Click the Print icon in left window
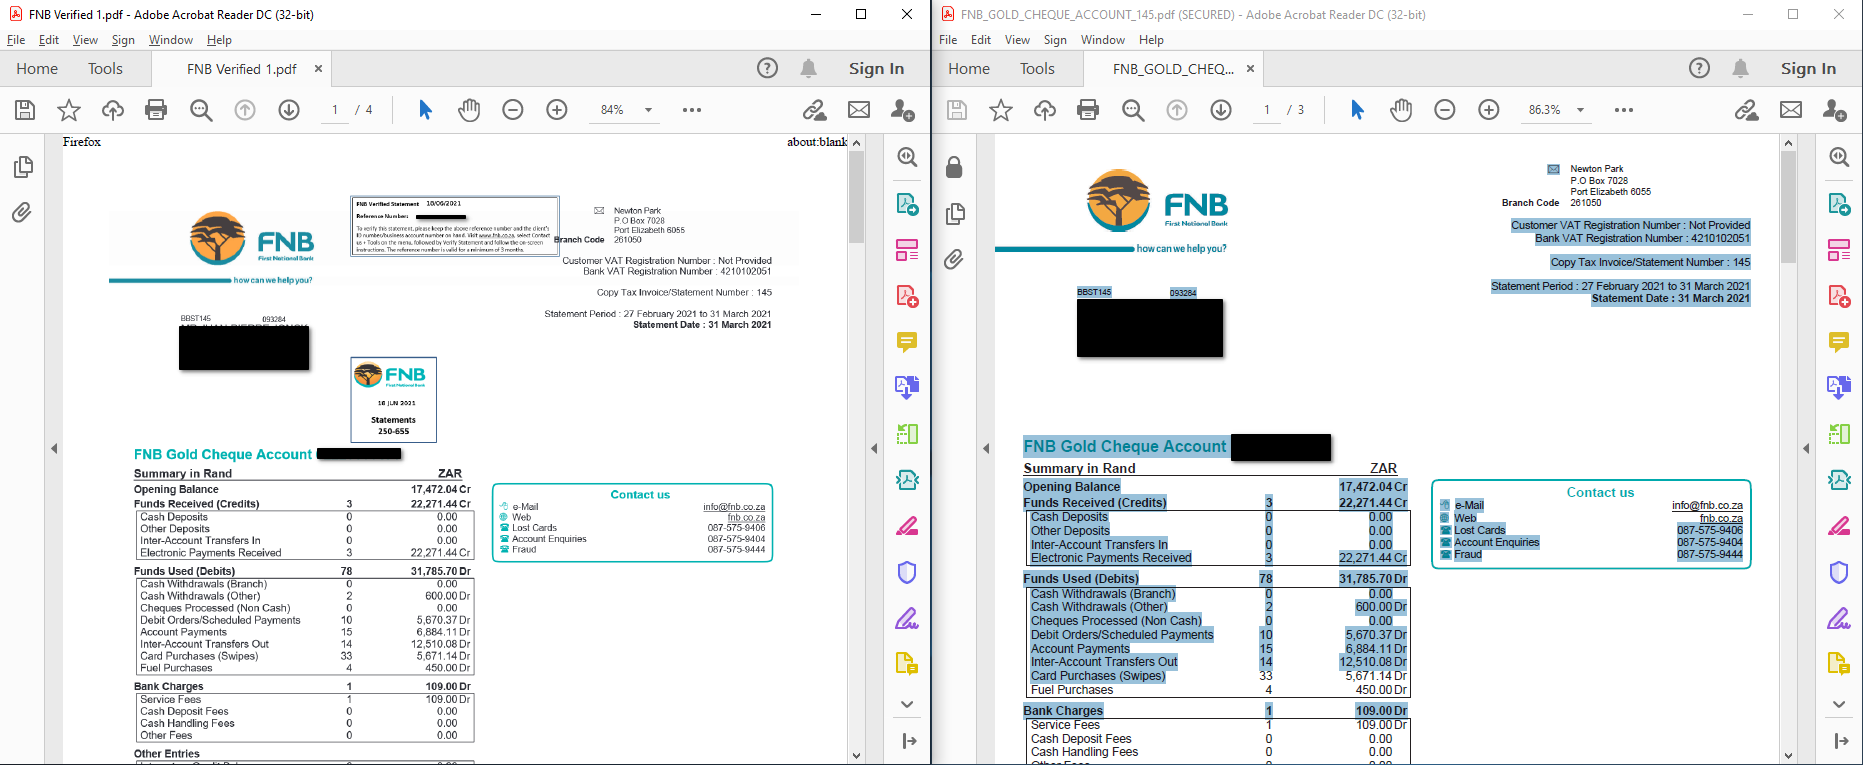Screen dimensions: 1863x765 pyautogui.click(x=156, y=110)
